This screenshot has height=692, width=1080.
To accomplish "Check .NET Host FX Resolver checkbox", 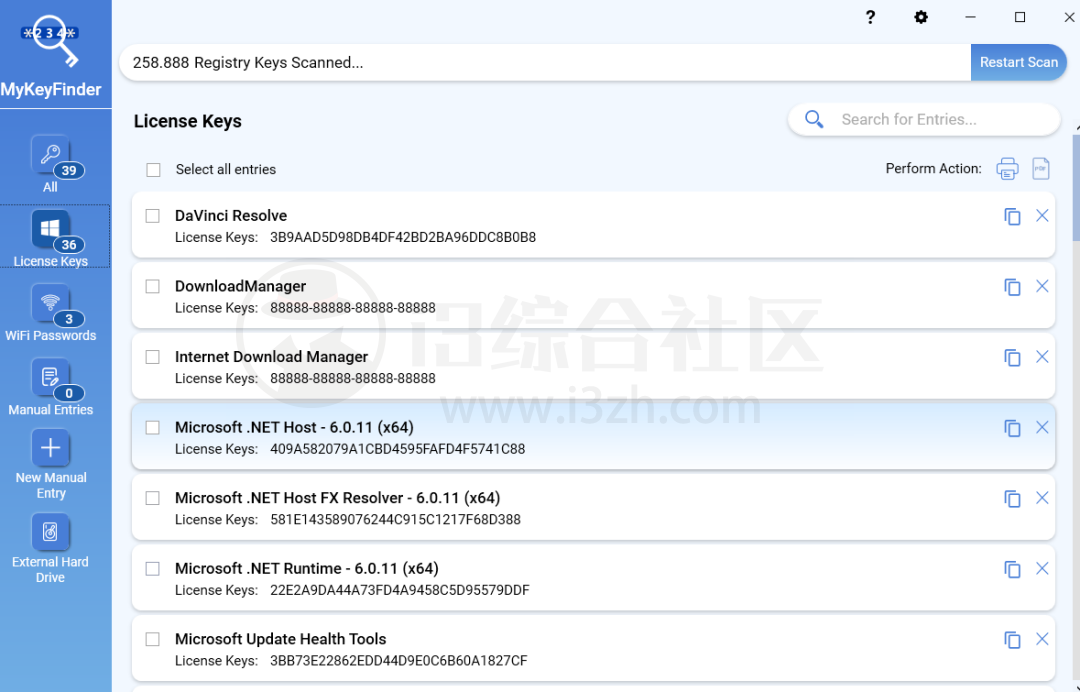I will pos(152,498).
